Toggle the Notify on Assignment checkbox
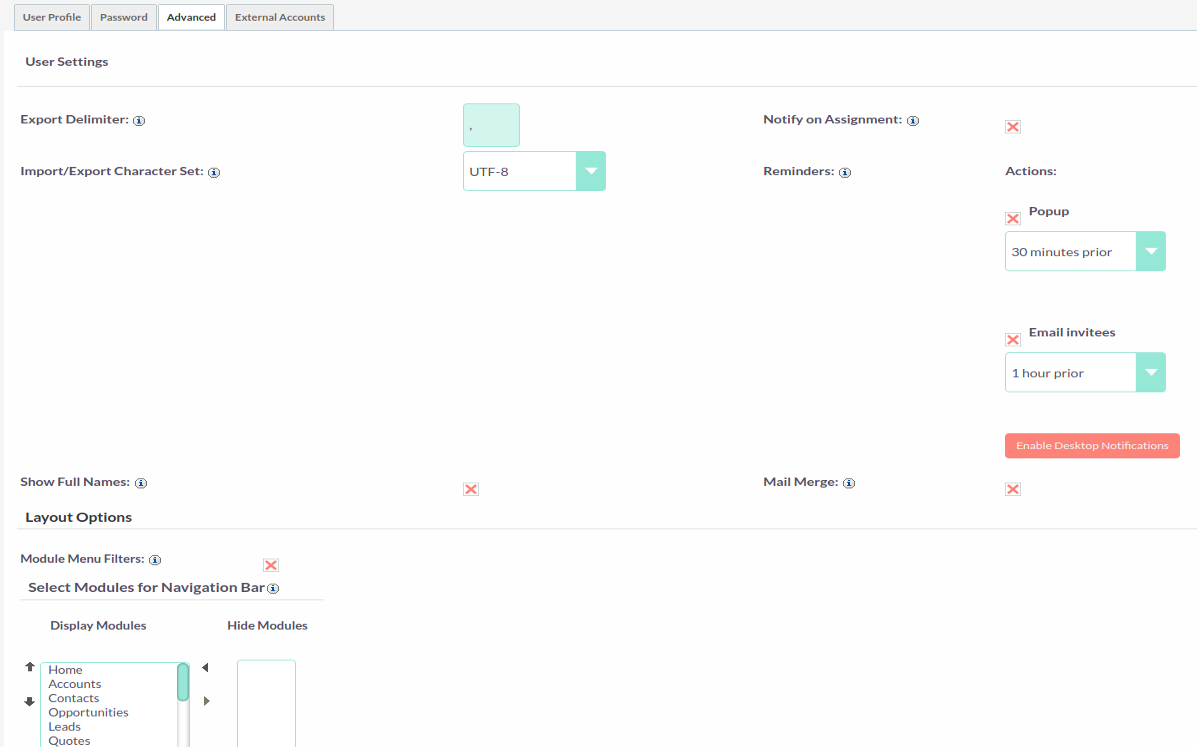 (1013, 127)
